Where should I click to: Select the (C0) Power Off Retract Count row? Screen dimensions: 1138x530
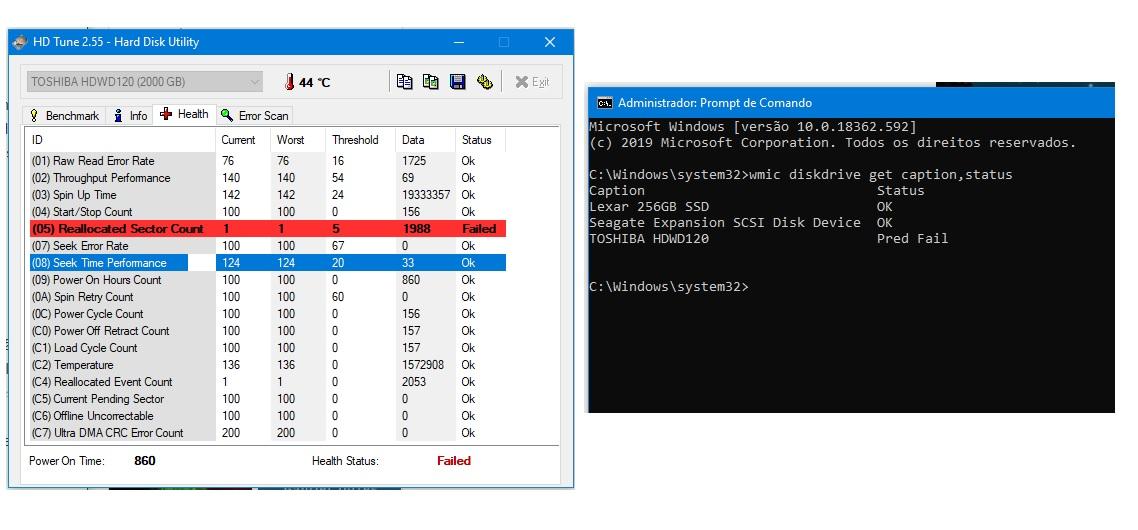pos(268,331)
